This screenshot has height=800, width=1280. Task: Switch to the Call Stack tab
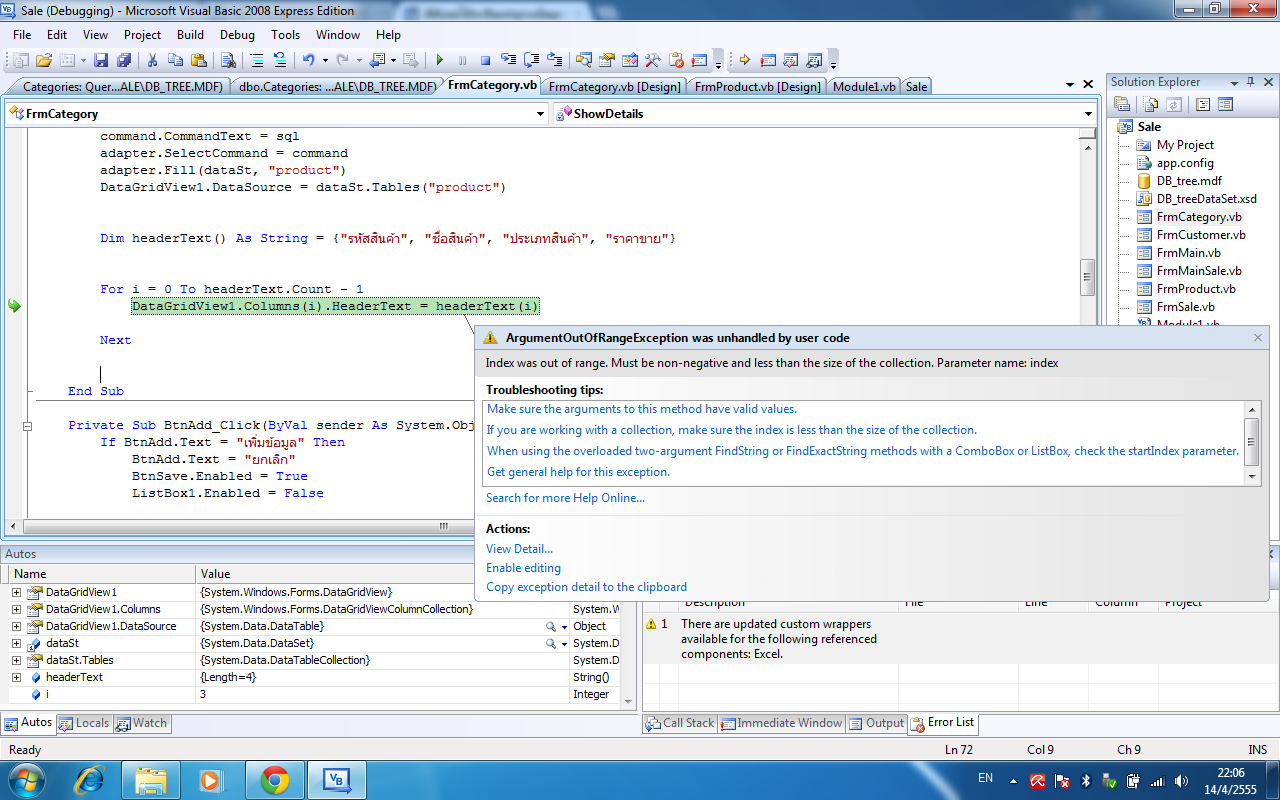pyautogui.click(x=680, y=723)
